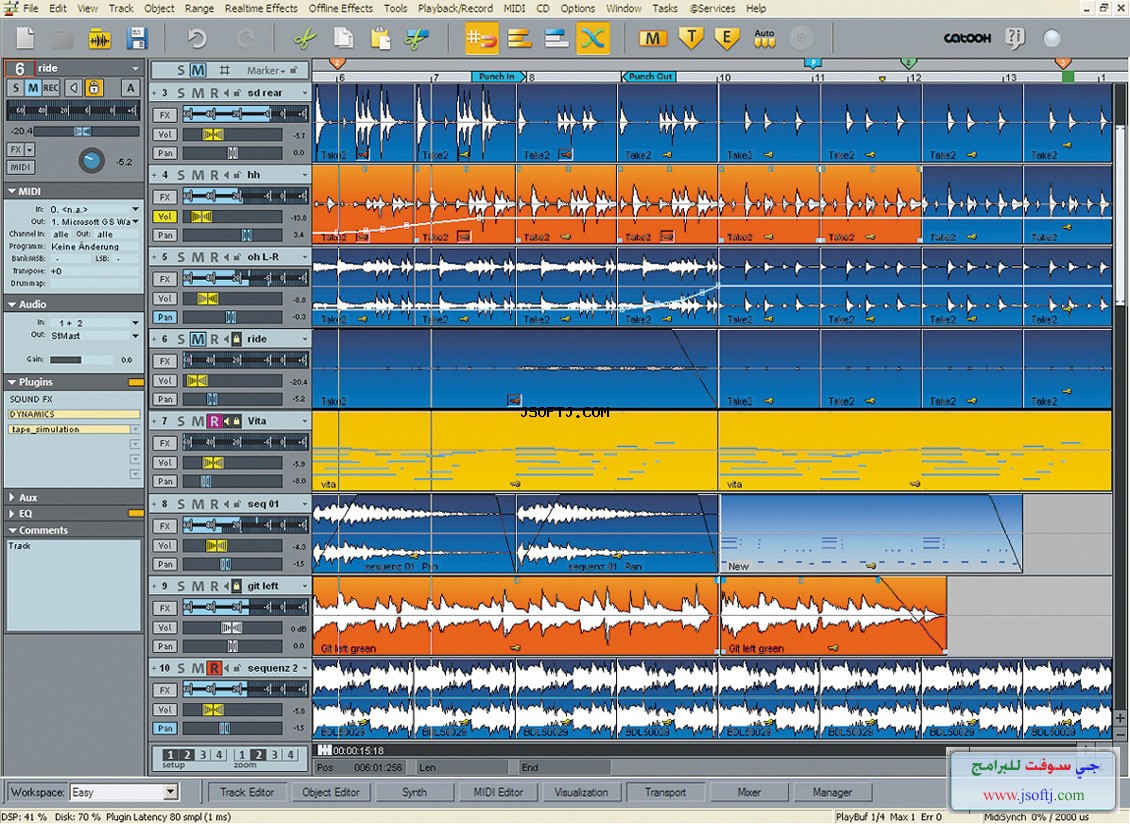Click the Punch Out marker on the timeline

(x=649, y=76)
